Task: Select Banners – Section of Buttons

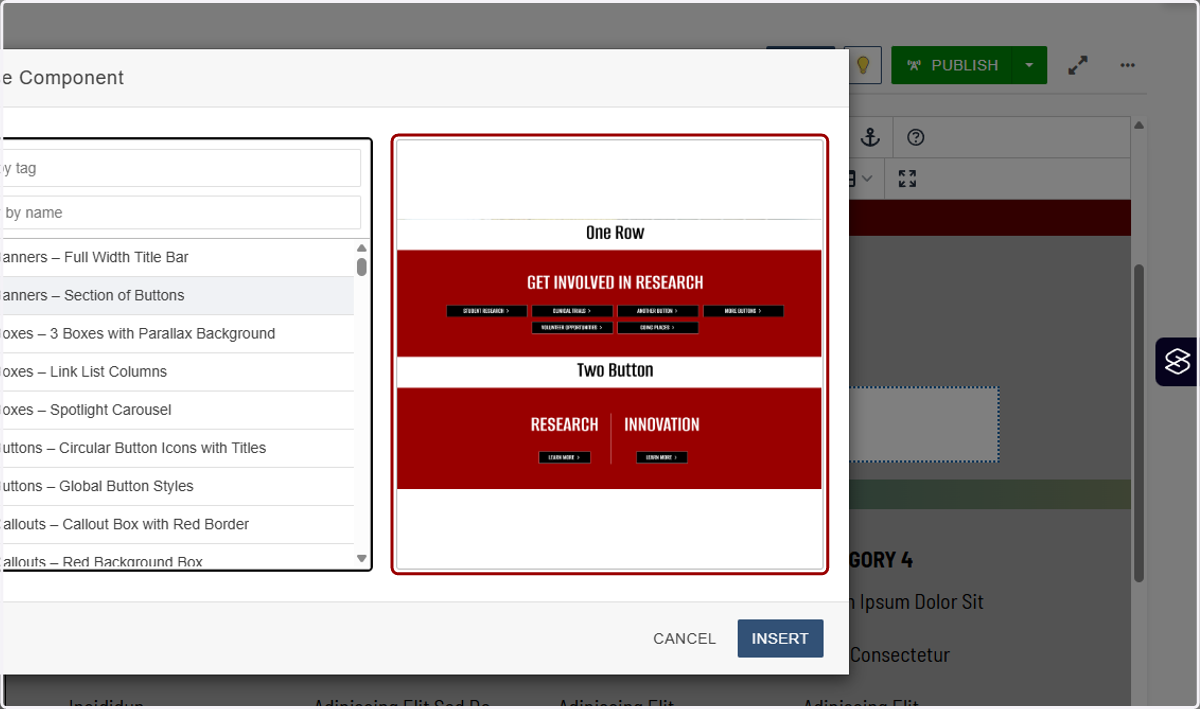Action: (177, 295)
